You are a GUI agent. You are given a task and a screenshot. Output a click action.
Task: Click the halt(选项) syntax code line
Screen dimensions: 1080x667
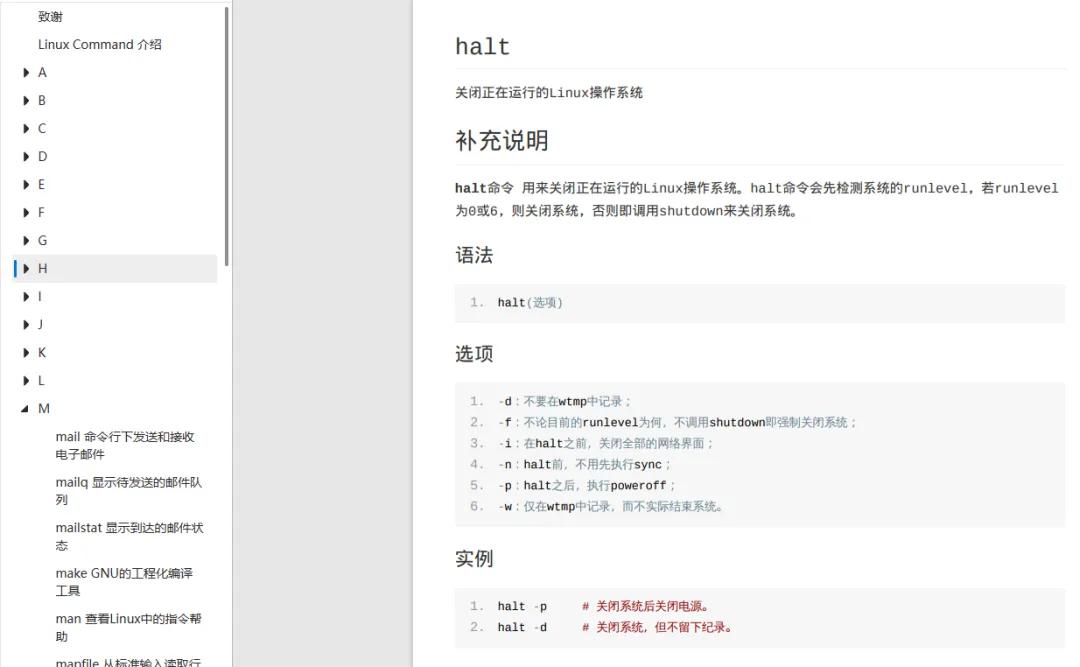pos(530,302)
